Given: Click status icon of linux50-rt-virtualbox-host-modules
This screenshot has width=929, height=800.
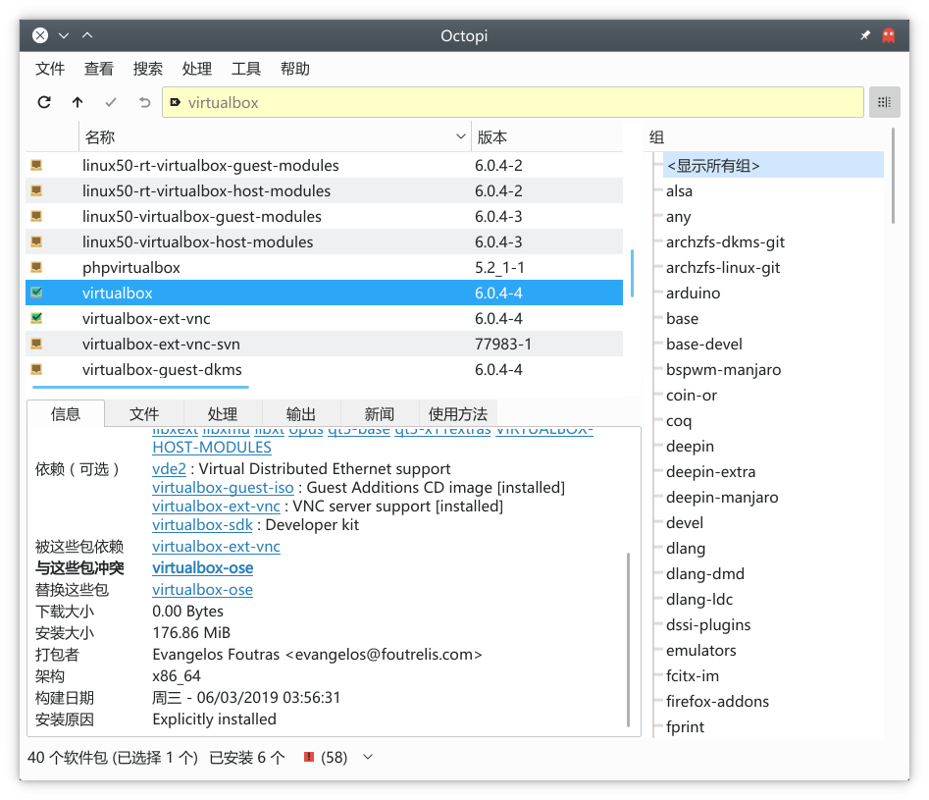Looking at the screenshot, I should 37,190.
